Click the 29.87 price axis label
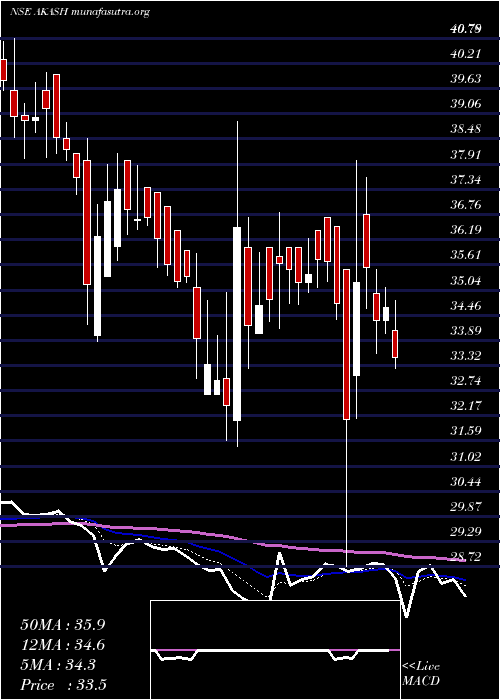Viewport: 500px width, 700px height. 466,507
